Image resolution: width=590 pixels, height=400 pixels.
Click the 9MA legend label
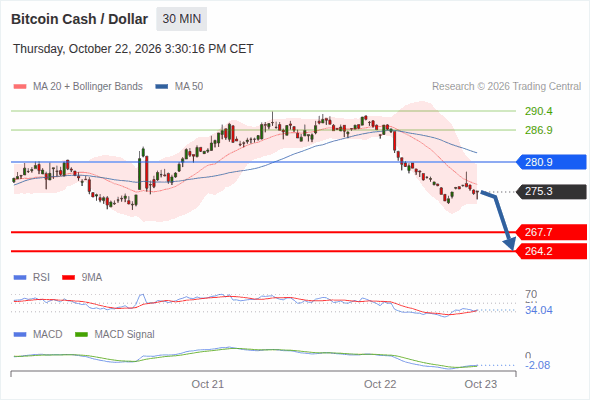pyautogui.click(x=92, y=278)
